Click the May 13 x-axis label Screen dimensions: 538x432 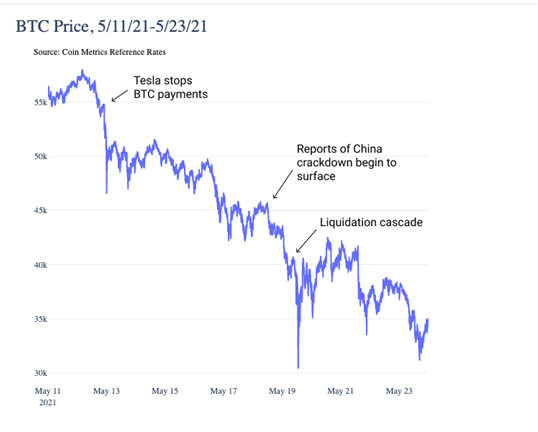coord(106,391)
